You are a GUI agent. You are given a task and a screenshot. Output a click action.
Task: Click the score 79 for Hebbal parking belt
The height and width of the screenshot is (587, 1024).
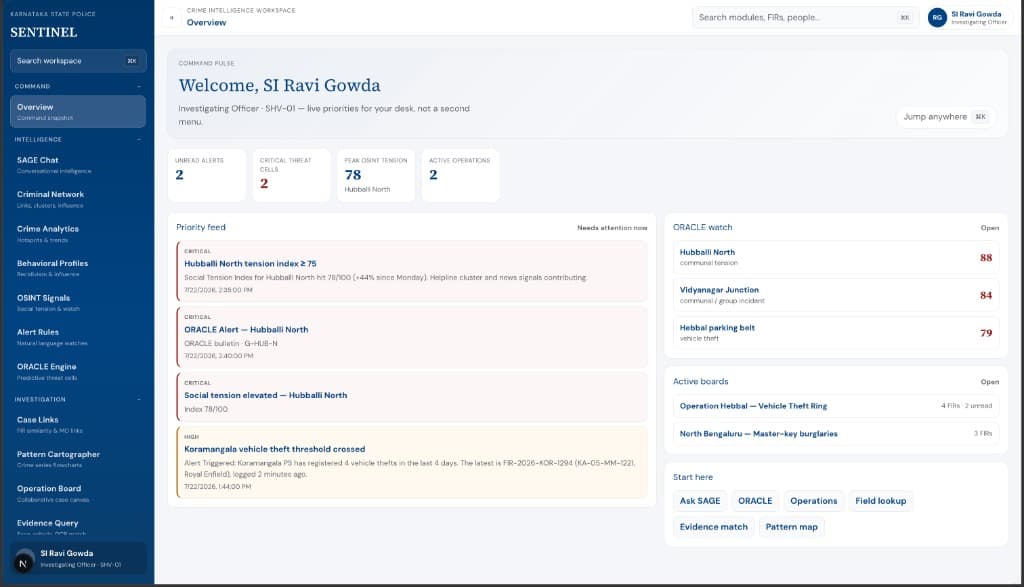tap(985, 333)
